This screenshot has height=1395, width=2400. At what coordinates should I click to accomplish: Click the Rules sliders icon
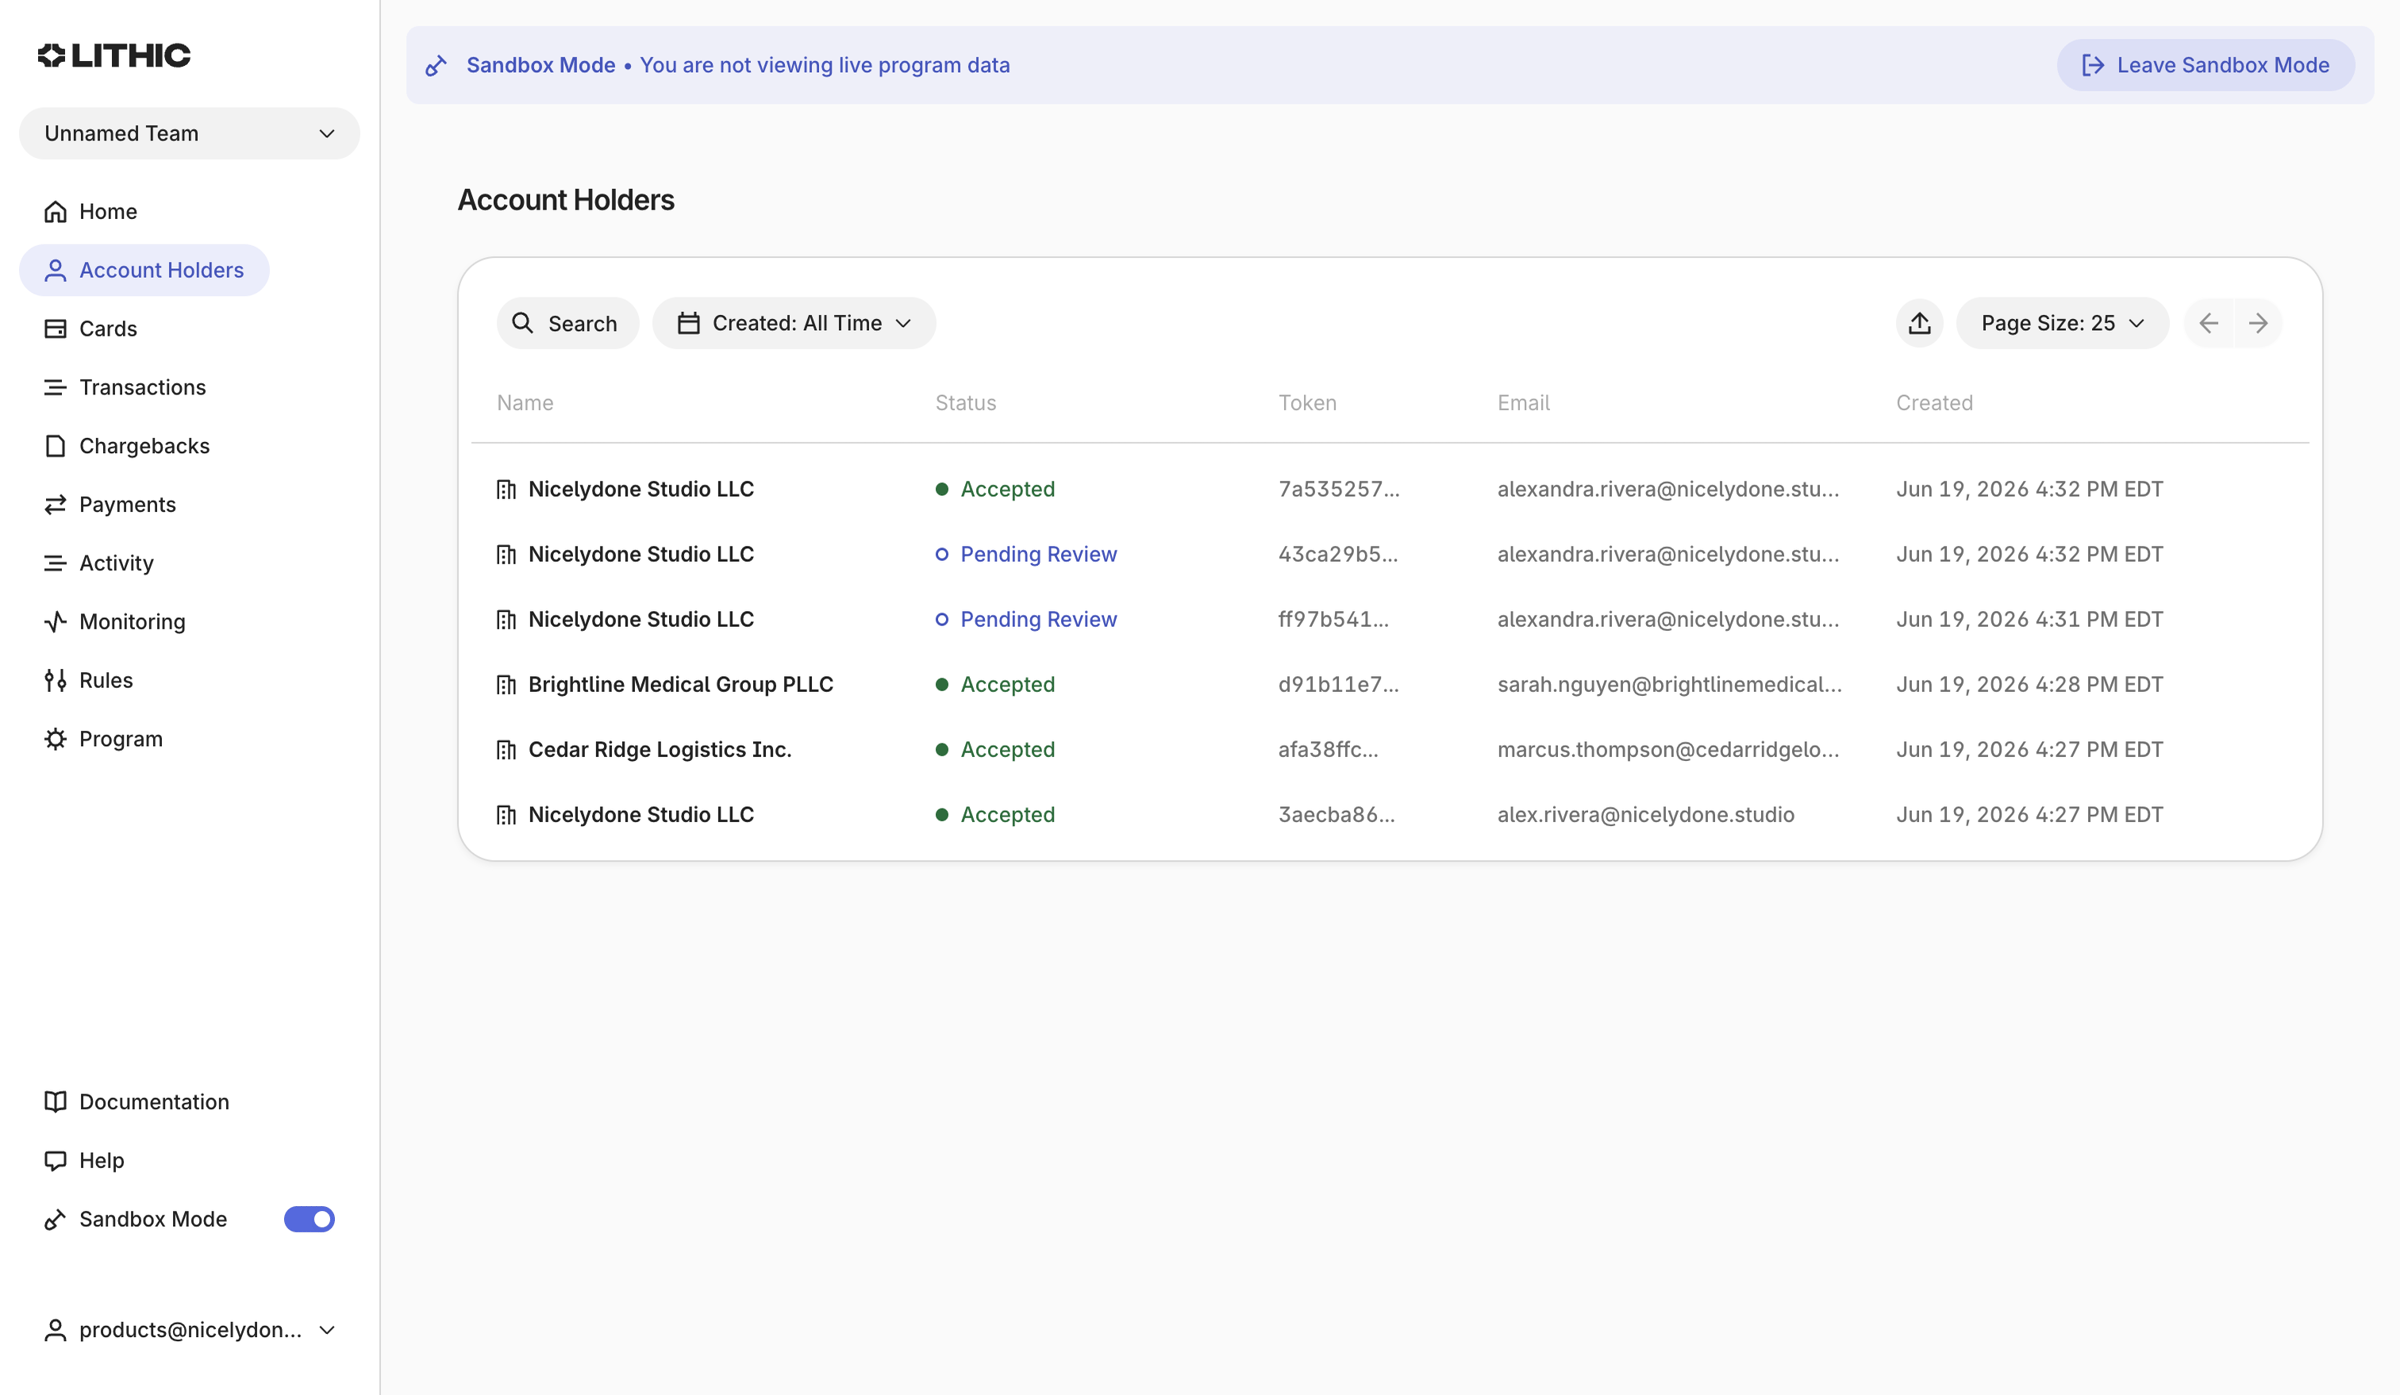(55, 680)
